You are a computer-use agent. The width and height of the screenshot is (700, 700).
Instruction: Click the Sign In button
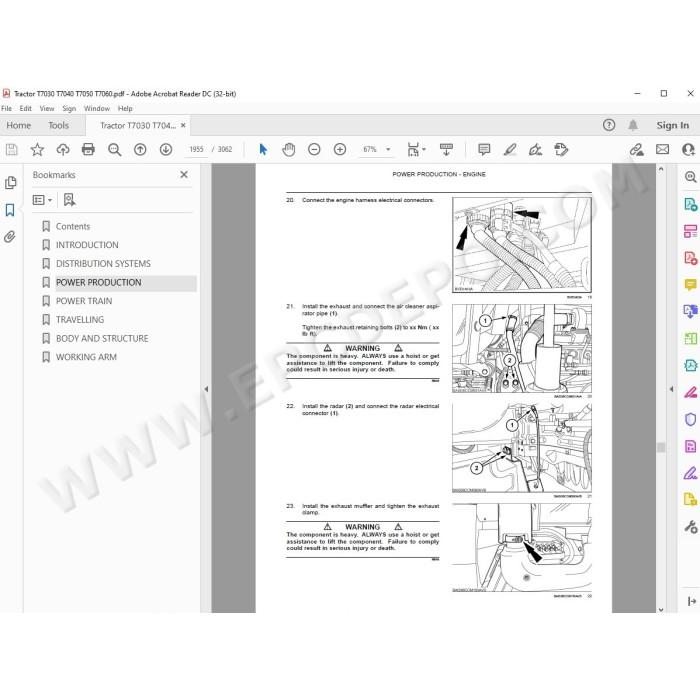click(672, 125)
